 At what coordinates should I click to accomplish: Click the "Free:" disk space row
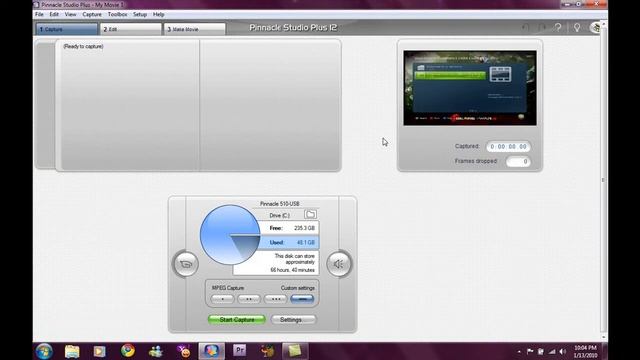click(289, 228)
